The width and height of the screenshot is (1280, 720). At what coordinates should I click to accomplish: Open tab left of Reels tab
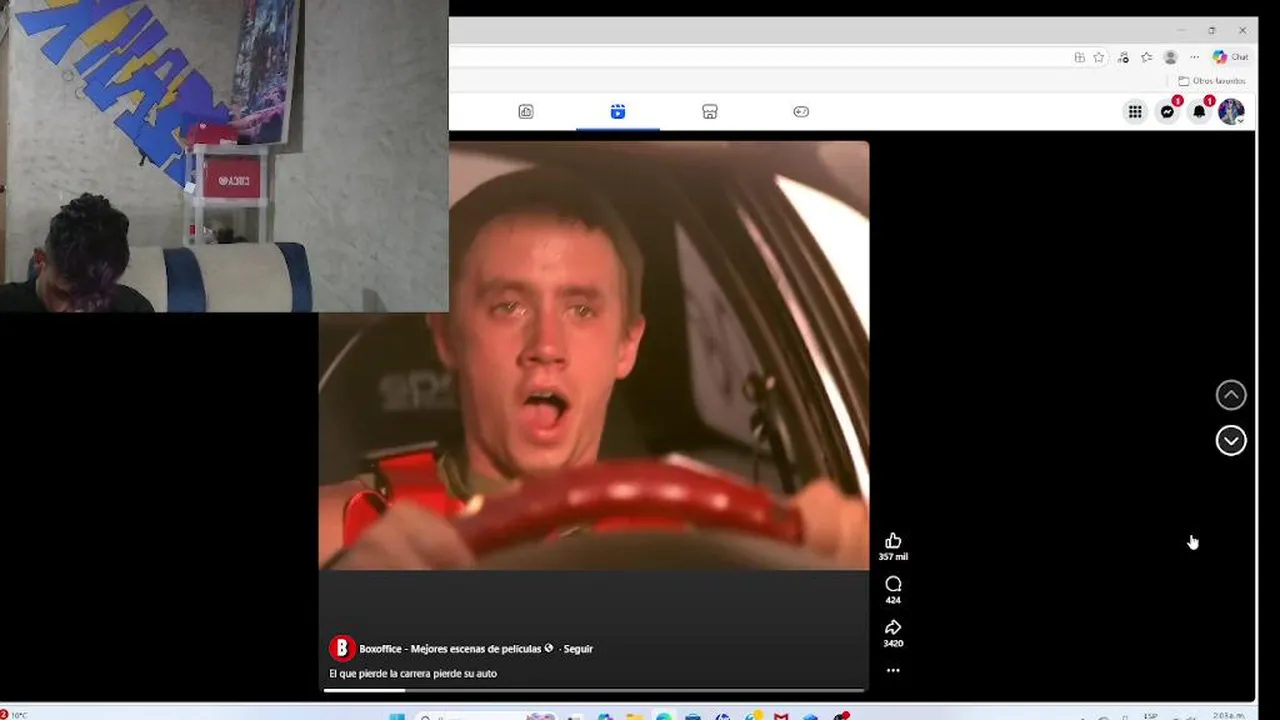click(526, 112)
